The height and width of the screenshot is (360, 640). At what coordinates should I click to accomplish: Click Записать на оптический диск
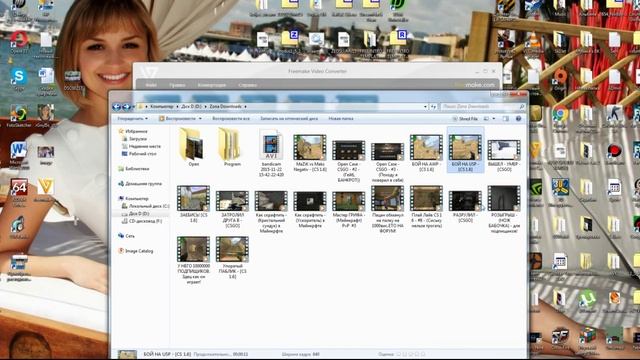[289, 119]
